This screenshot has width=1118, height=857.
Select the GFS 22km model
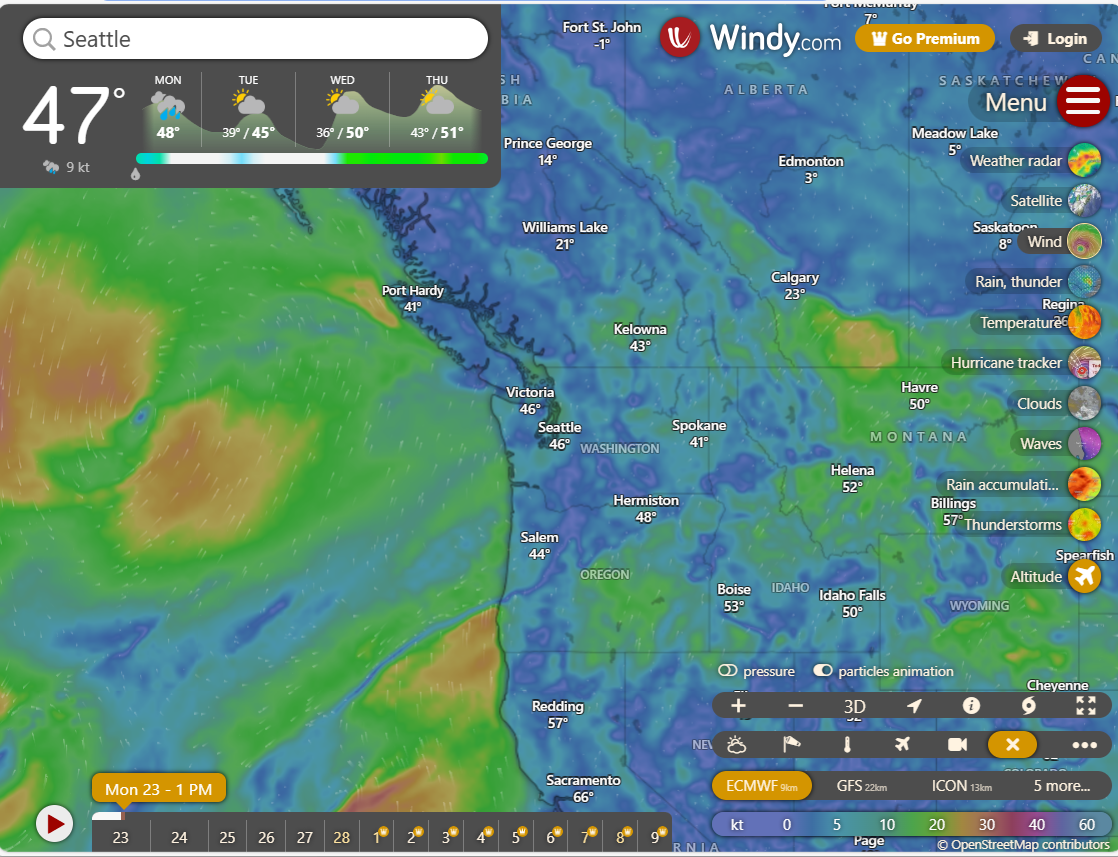[861, 786]
